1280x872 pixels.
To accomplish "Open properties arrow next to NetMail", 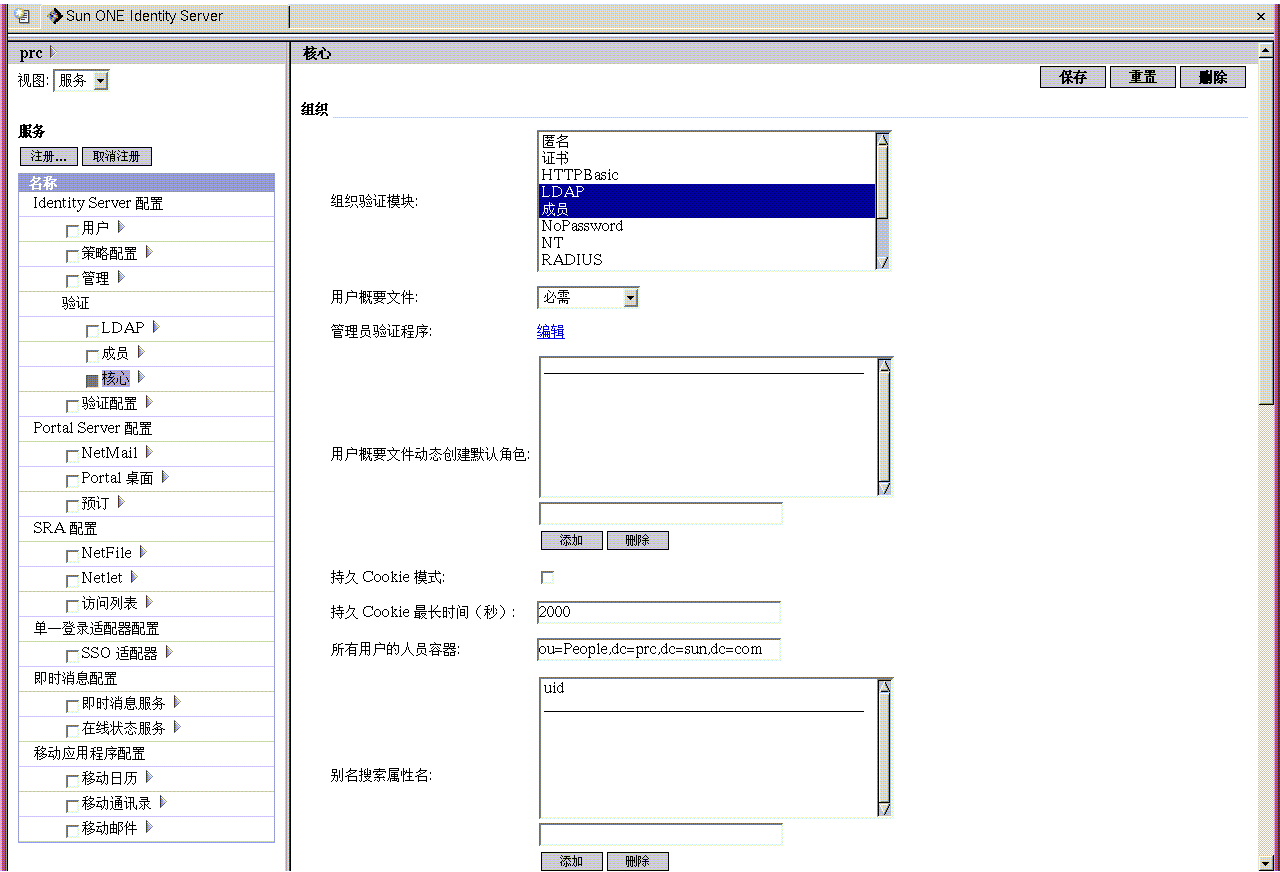I will tap(149, 452).
